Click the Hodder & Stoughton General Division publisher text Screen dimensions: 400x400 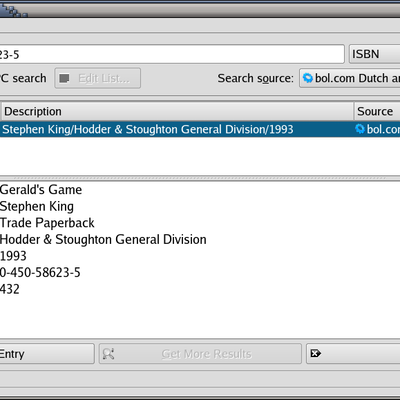tap(103, 240)
